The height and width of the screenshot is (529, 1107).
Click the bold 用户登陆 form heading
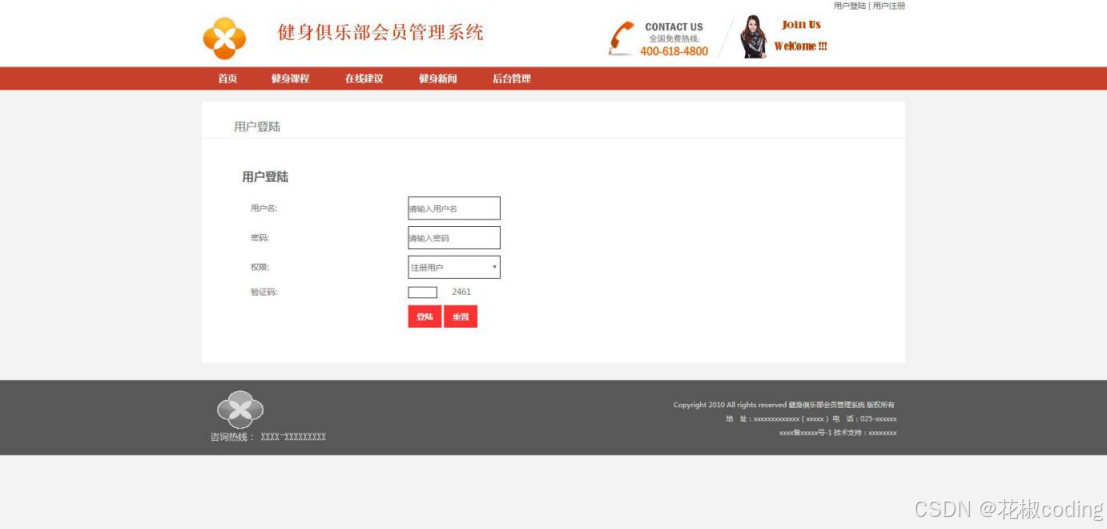click(265, 177)
